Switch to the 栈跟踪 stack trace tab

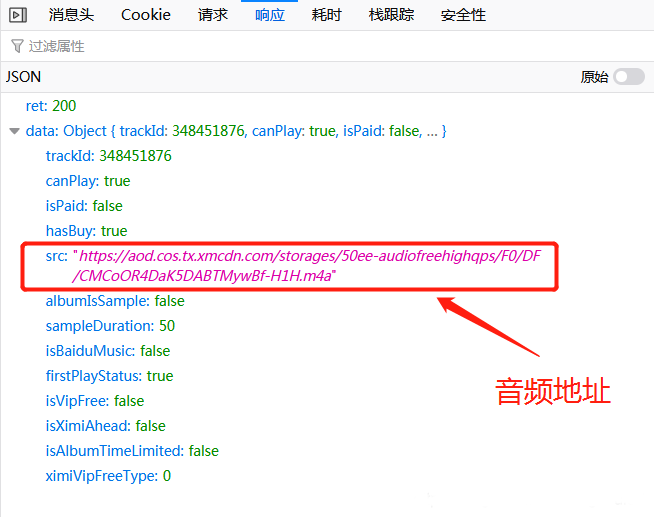[391, 14]
